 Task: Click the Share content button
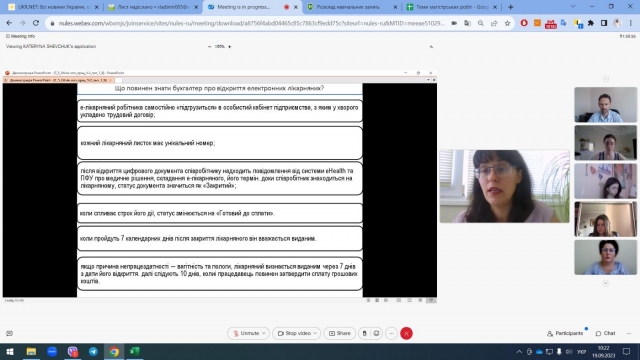tap(340, 333)
